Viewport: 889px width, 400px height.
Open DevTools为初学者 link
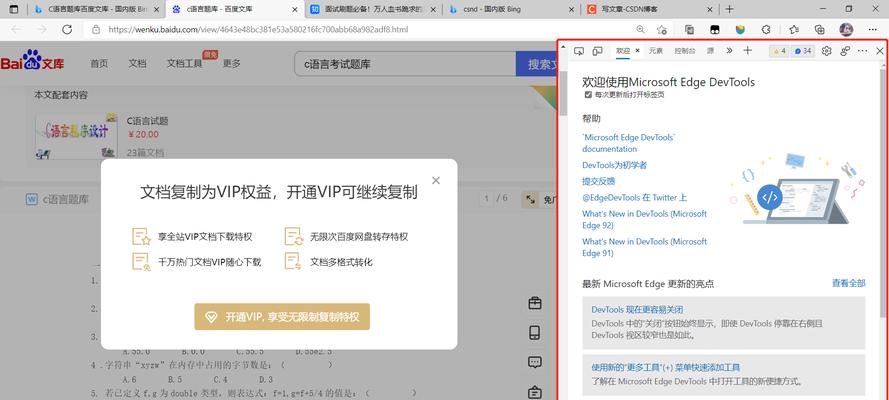pos(615,165)
